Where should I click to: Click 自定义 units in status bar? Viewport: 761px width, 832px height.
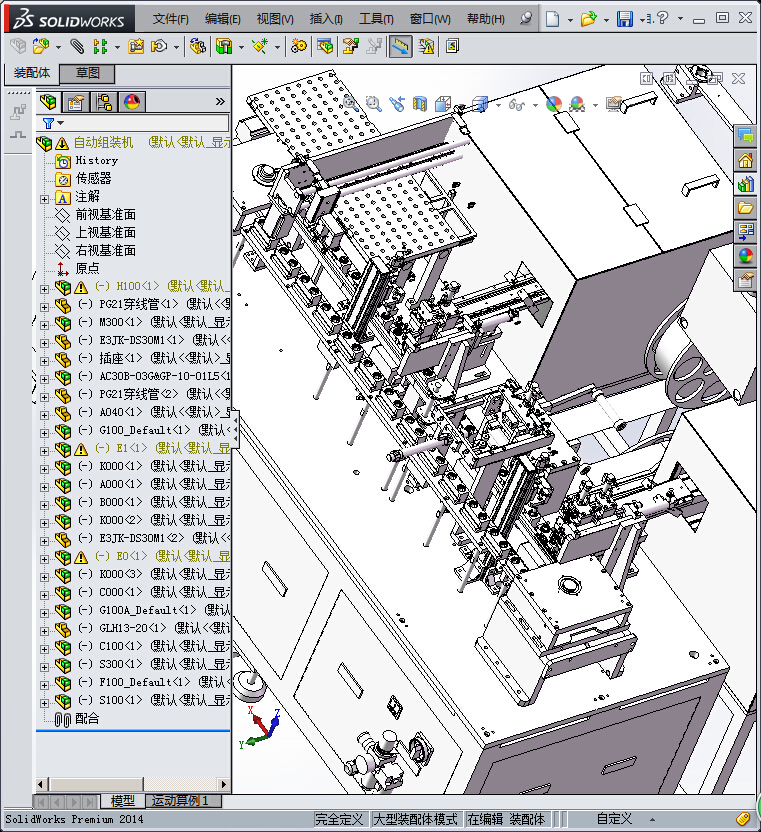615,819
